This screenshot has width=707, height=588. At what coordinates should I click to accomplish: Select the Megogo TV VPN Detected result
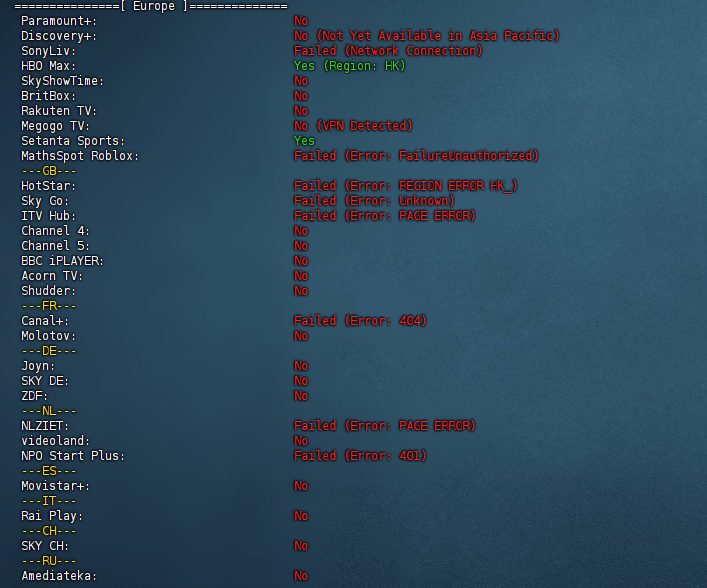coord(353,126)
